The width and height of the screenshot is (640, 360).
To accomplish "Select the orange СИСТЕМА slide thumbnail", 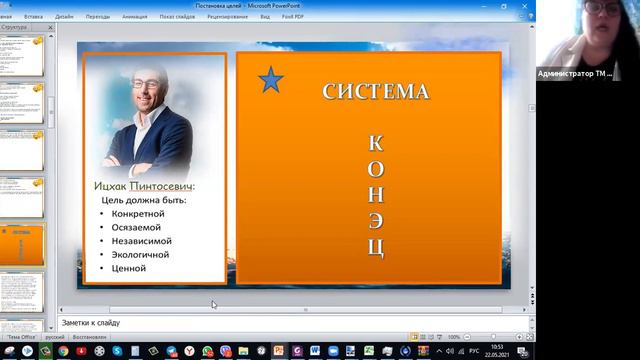I will (22, 245).
